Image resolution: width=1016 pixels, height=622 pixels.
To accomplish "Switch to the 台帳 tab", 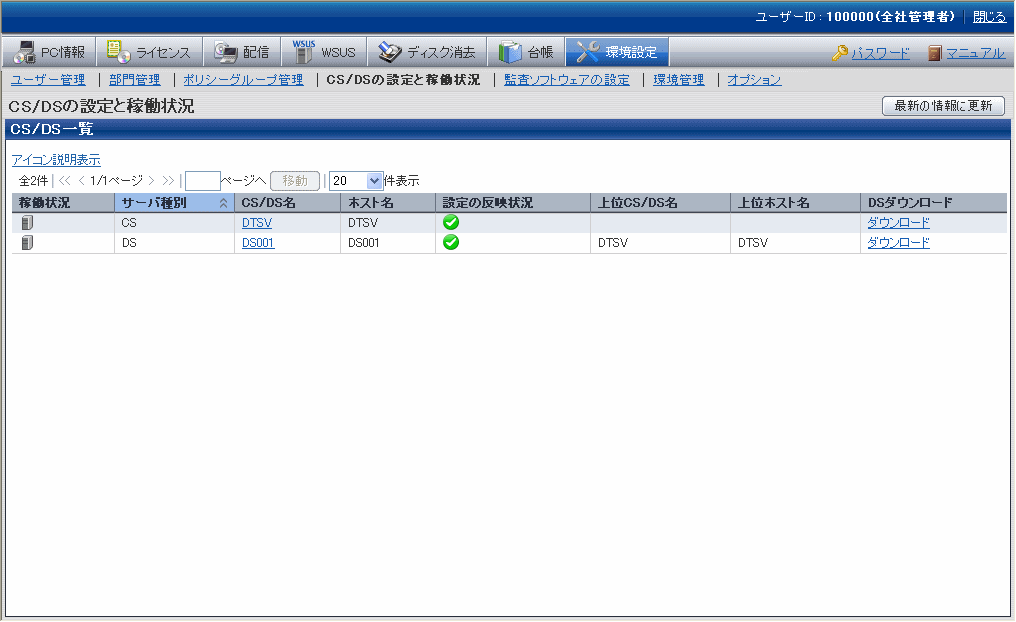I will pyautogui.click(x=526, y=52).
